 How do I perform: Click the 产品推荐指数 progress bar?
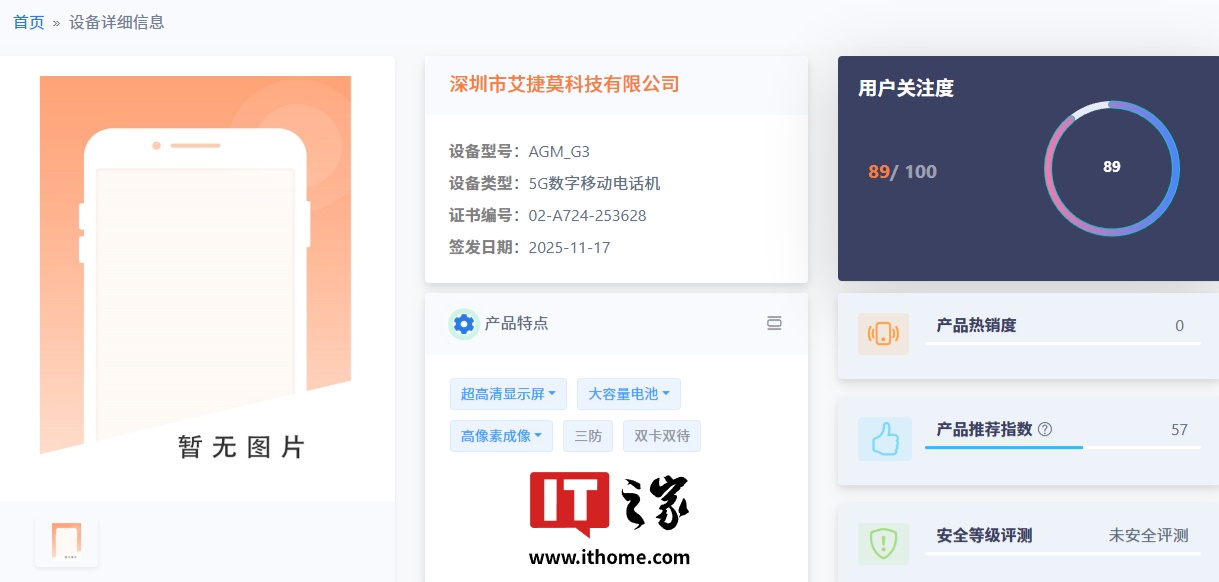(1062, 447)
